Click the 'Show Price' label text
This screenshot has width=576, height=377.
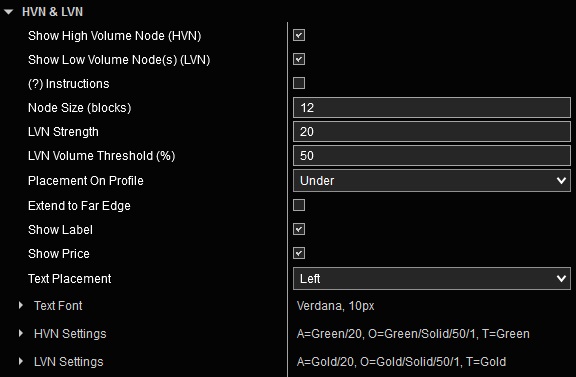point(59,254)
